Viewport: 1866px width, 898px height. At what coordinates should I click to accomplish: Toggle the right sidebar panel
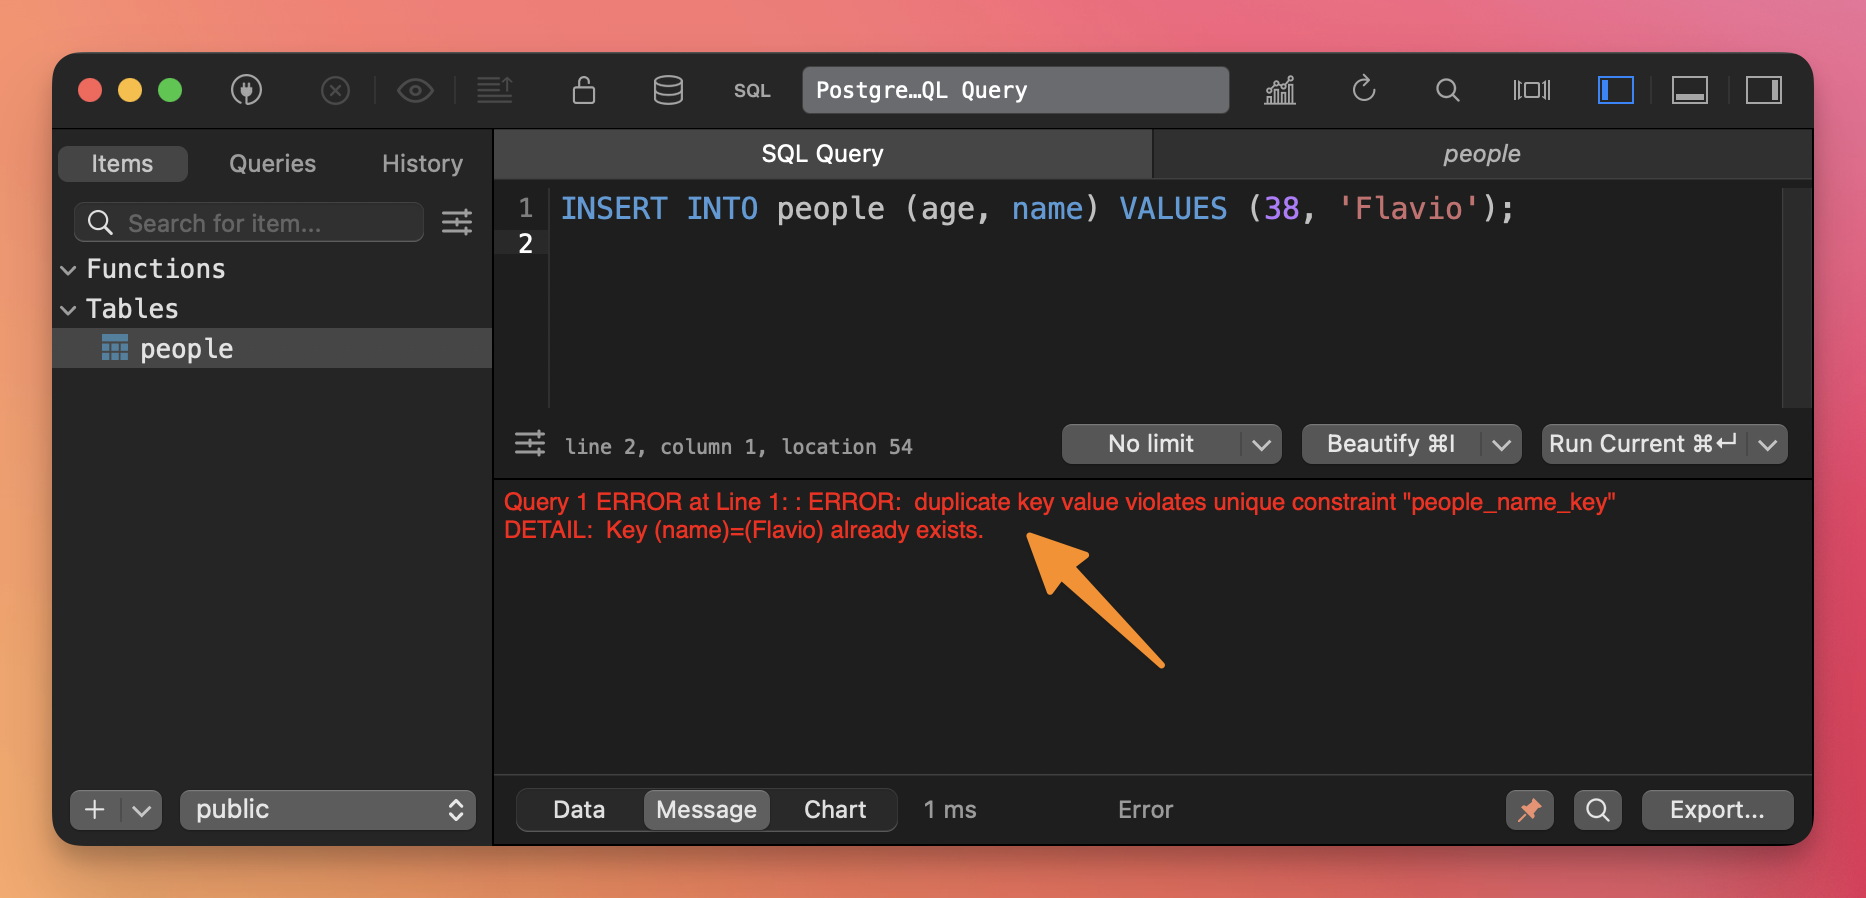click(1764, 90)
